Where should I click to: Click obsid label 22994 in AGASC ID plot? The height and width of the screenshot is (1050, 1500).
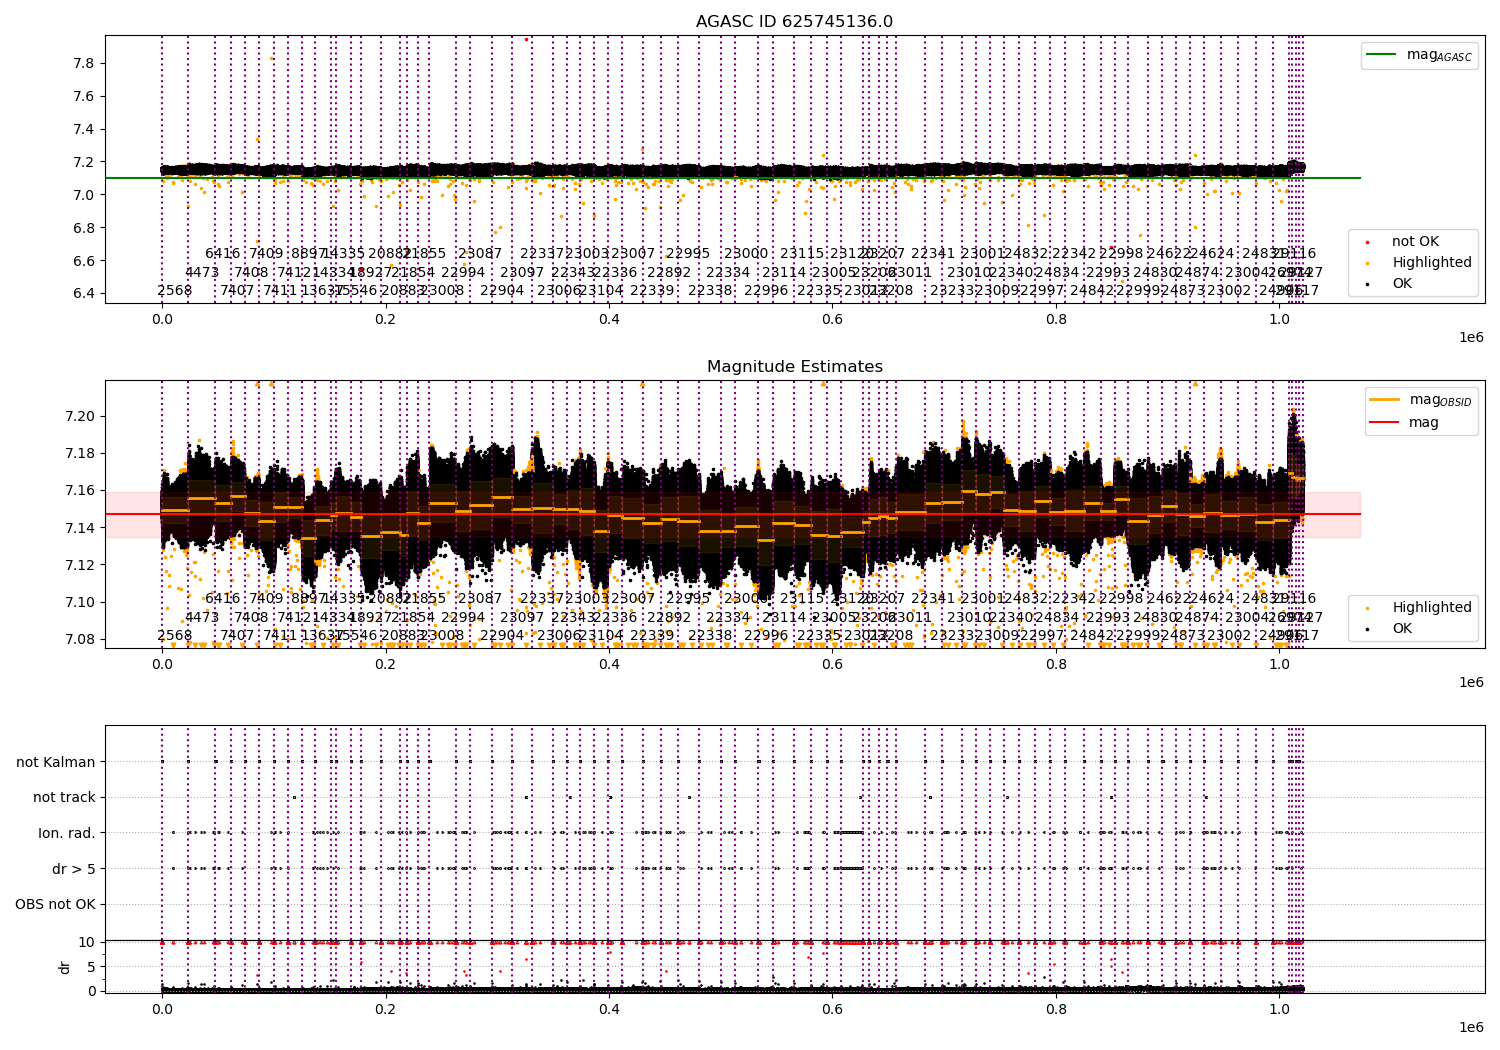point(463,272)
